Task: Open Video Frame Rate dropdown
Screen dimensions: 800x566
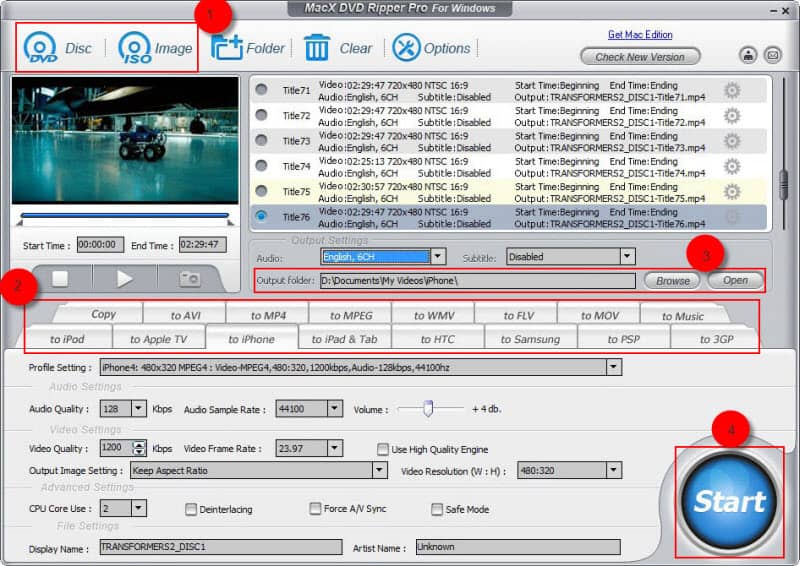Action: pyautogui.click(x=335, y=448)
